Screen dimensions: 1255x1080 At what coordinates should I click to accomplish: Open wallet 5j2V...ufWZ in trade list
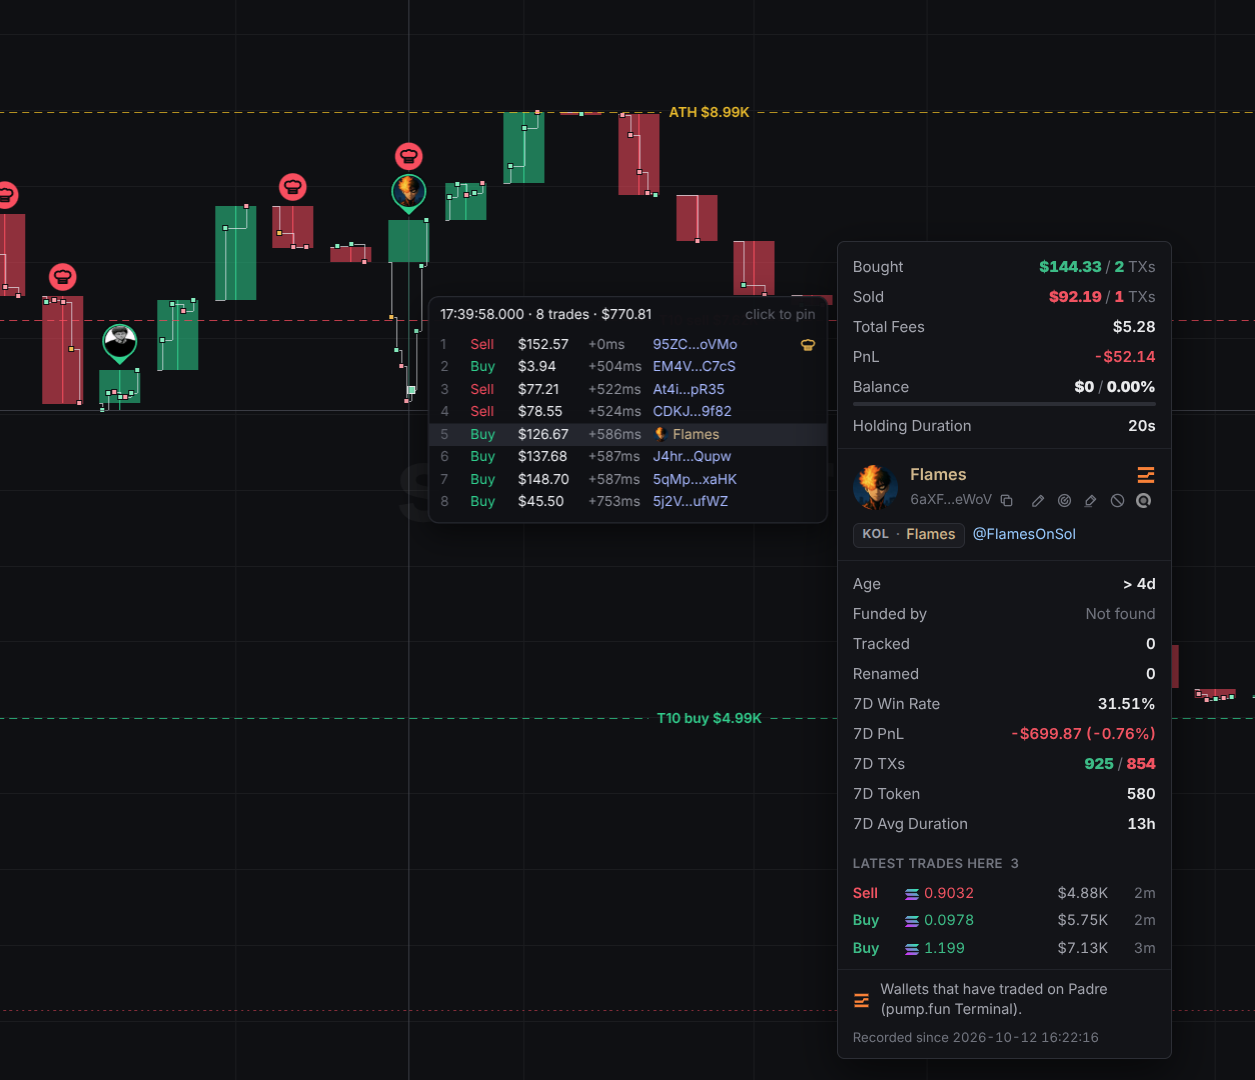[x=690, y=501]
